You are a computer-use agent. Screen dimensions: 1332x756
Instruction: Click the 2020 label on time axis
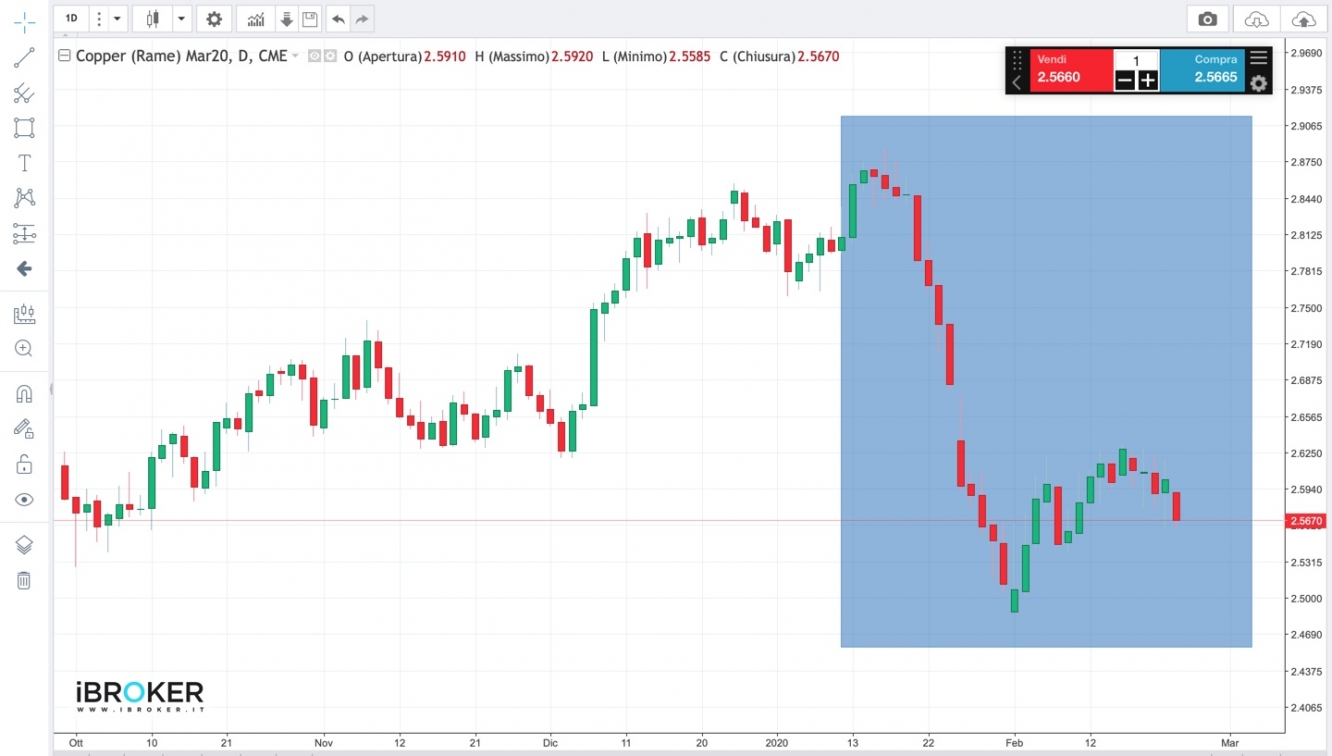(777, 743)
